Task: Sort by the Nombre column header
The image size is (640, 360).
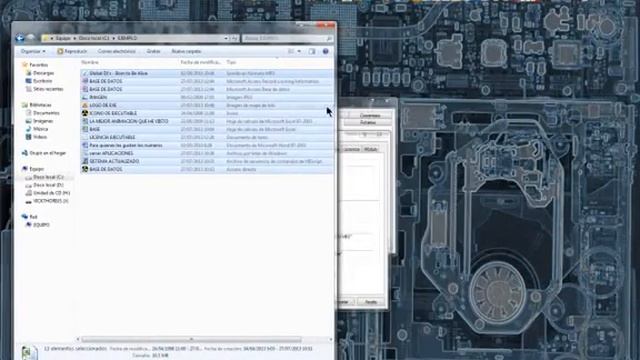Action: (x=90, y=62)
